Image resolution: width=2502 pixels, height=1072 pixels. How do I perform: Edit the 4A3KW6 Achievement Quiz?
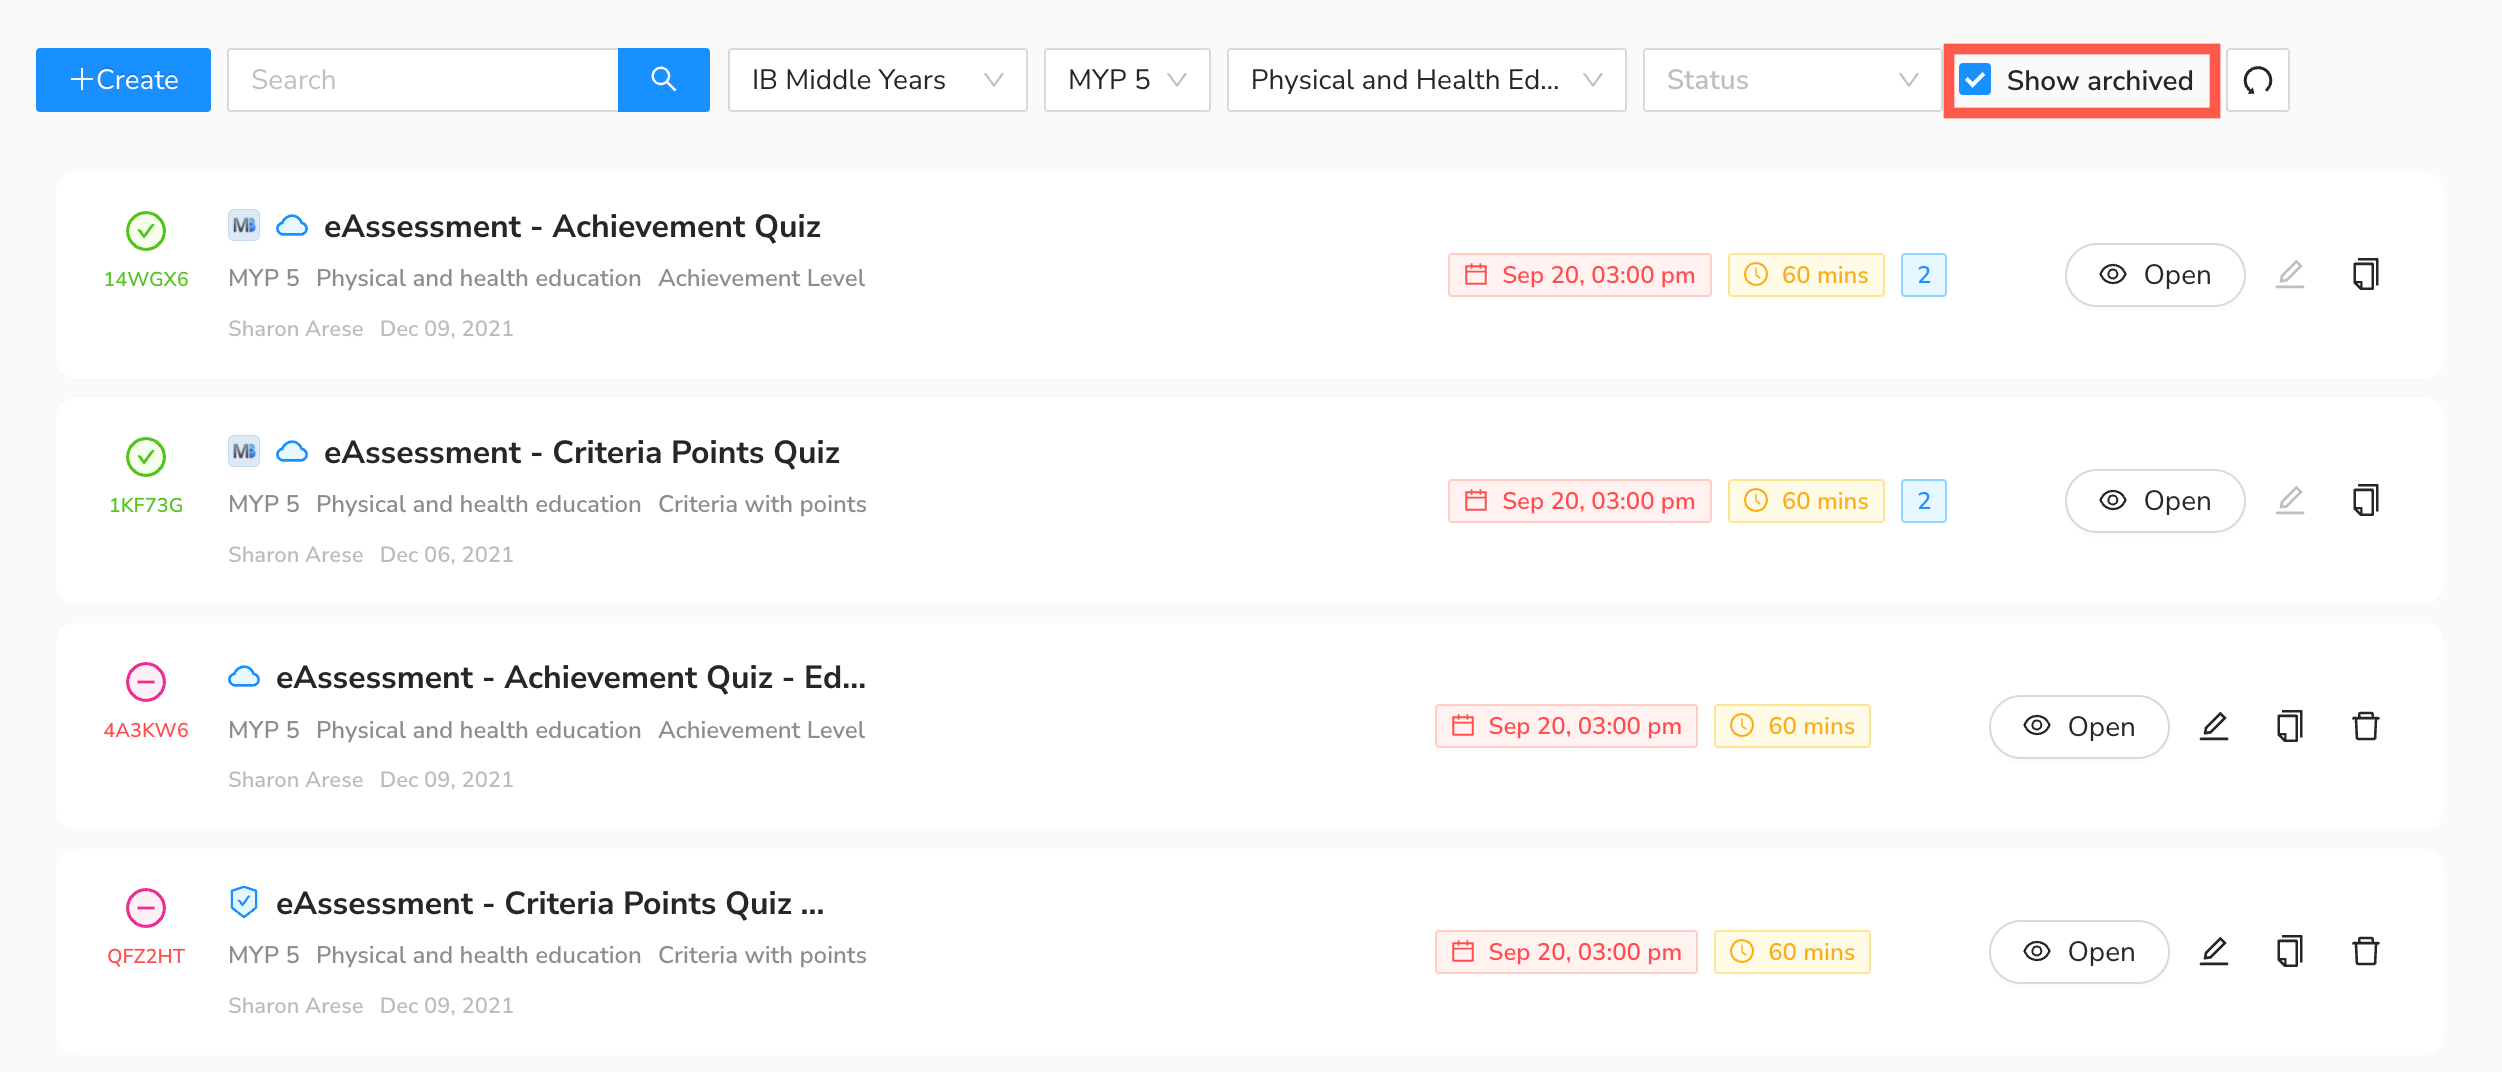coord(2214,726)
